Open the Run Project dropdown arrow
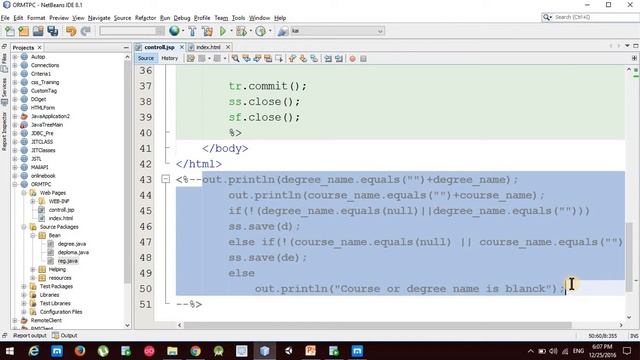 pyautogui.click(x=231, y=31)
